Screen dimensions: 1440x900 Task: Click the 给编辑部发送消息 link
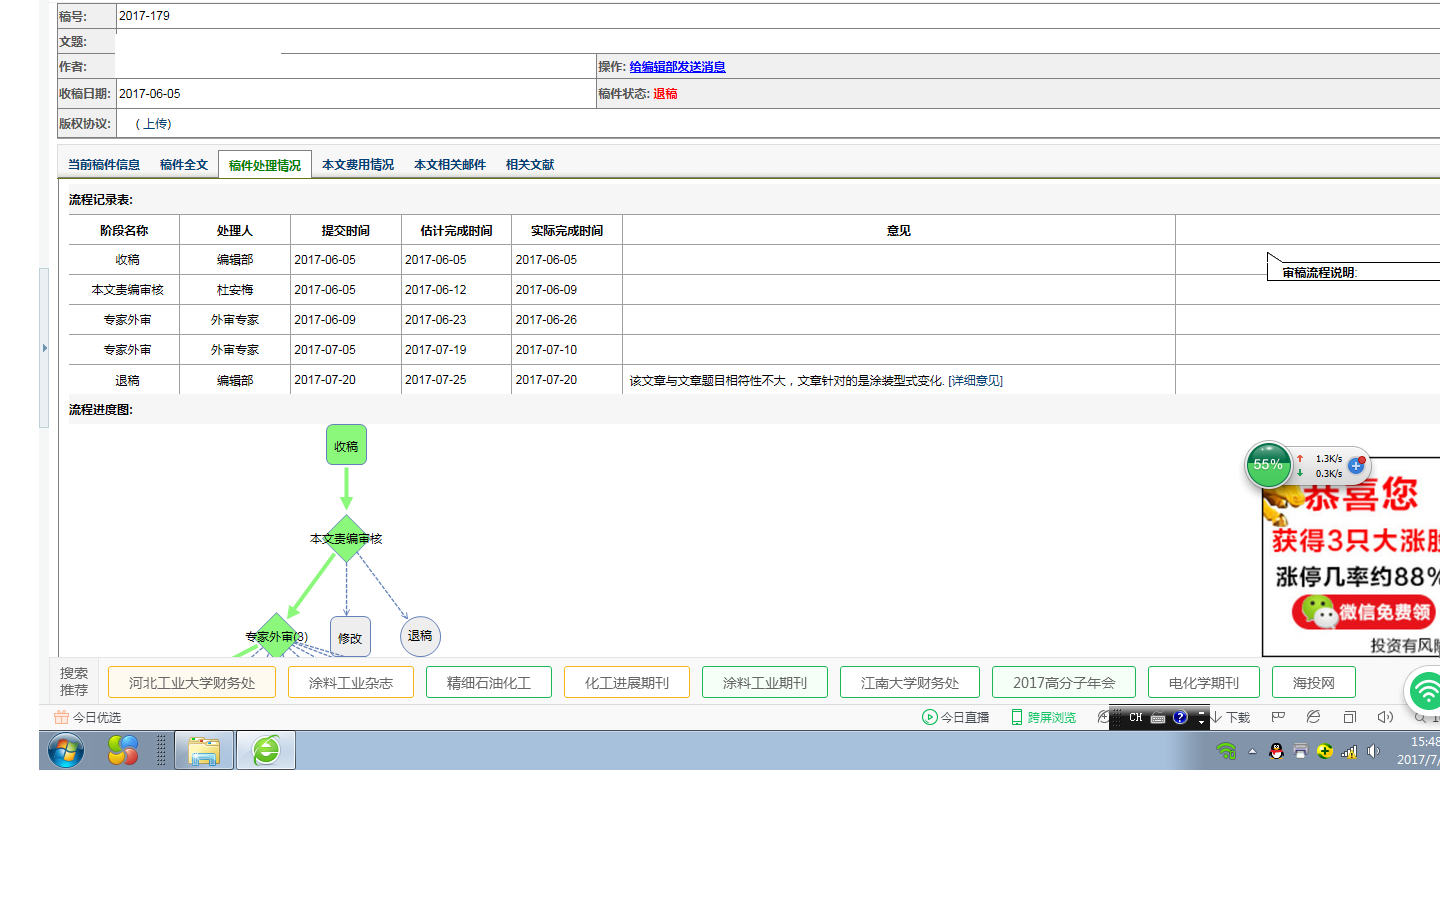677,67
